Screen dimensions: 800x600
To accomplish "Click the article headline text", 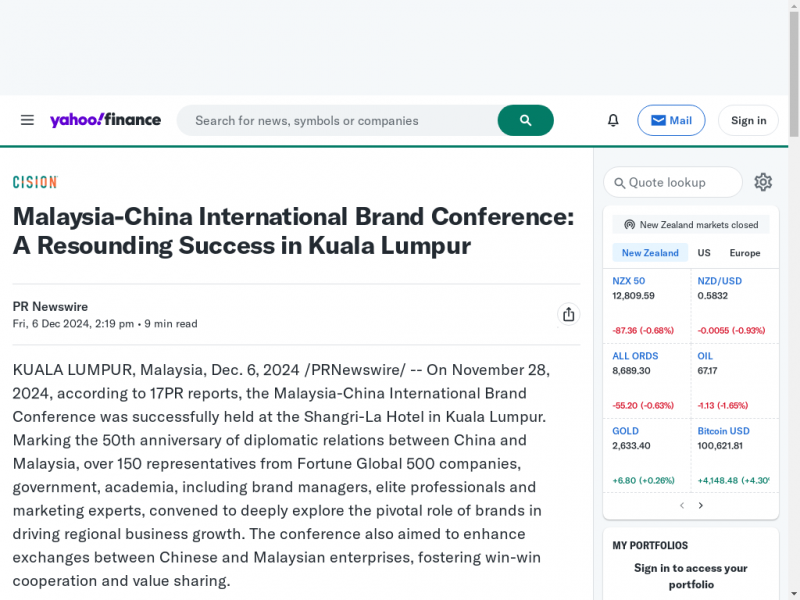I will click(293, 231).
